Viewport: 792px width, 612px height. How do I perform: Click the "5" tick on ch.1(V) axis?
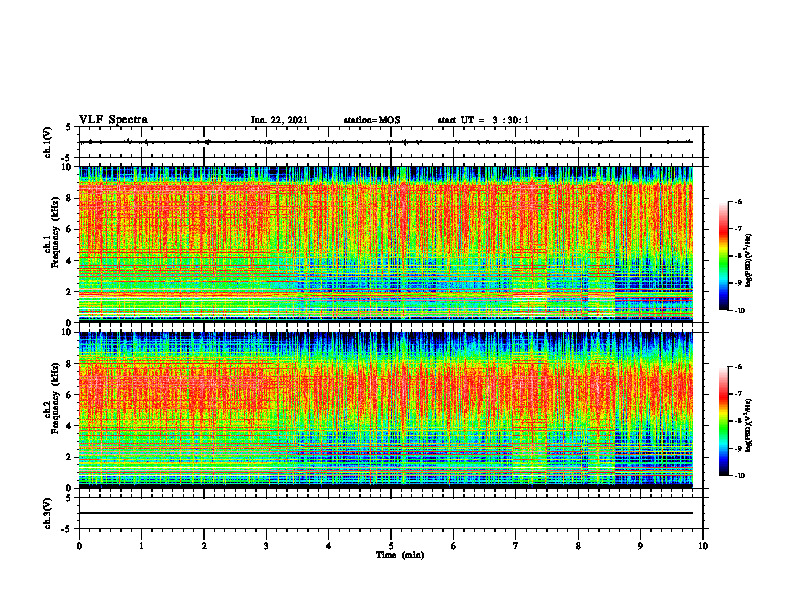[69, 128]
